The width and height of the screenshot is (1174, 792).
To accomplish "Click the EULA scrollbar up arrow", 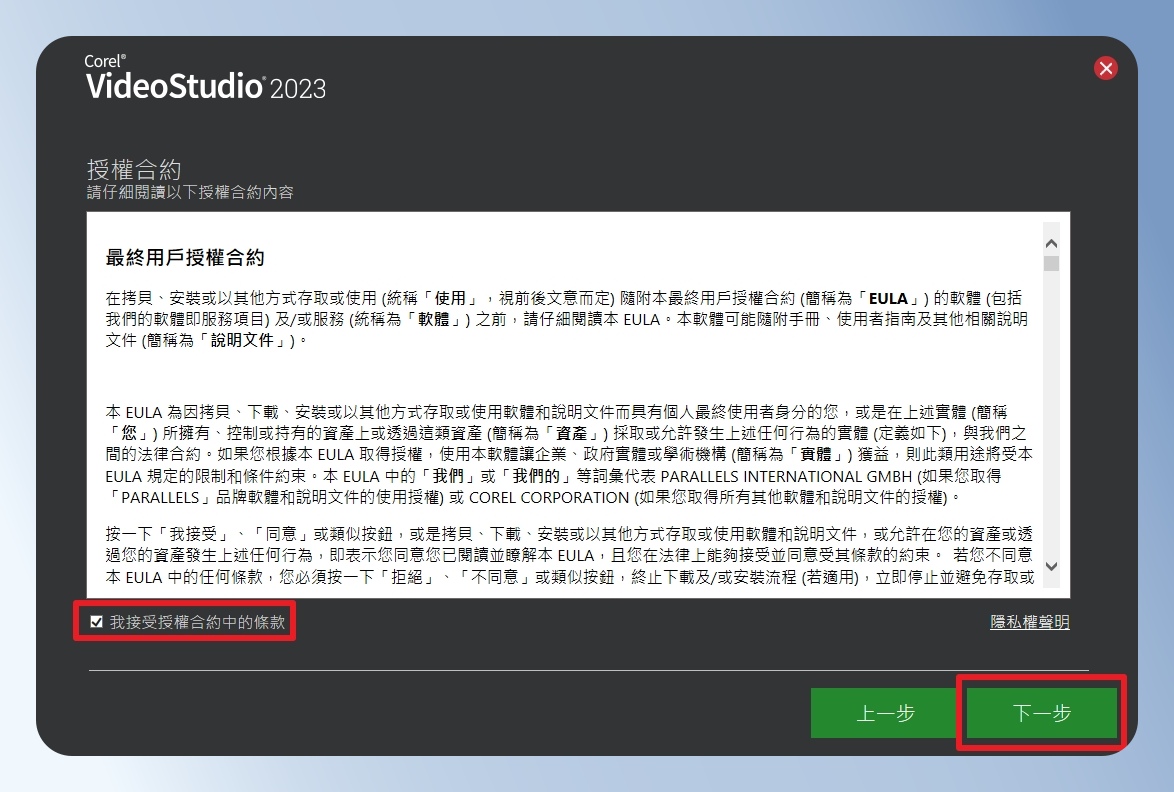I will [1051, 243].
